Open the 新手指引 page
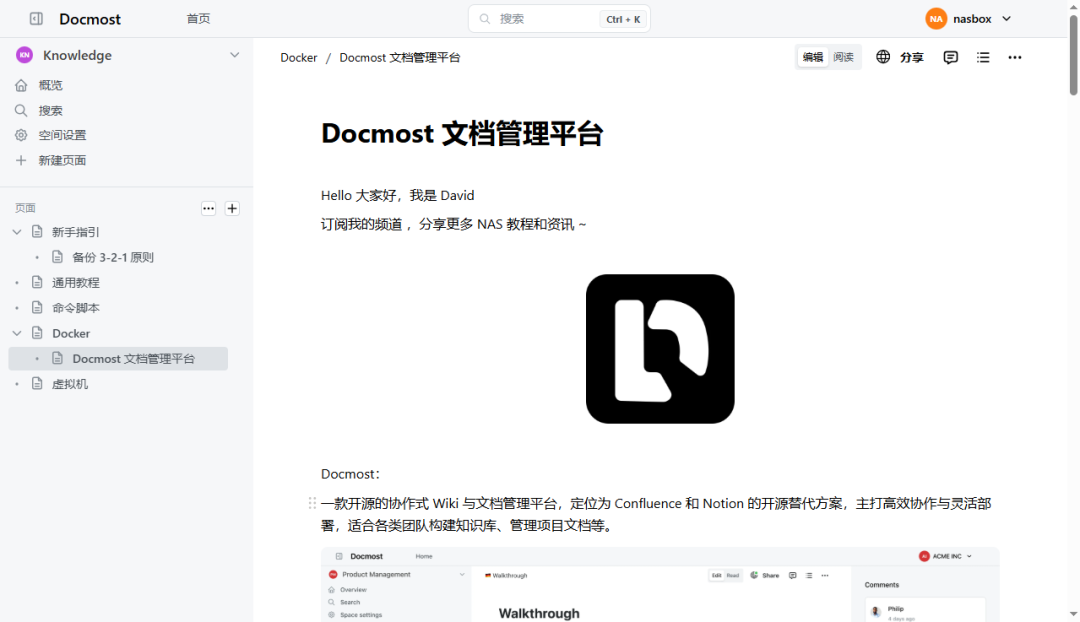This screenshot has height=622, width=1080. (x=76, y=232)
